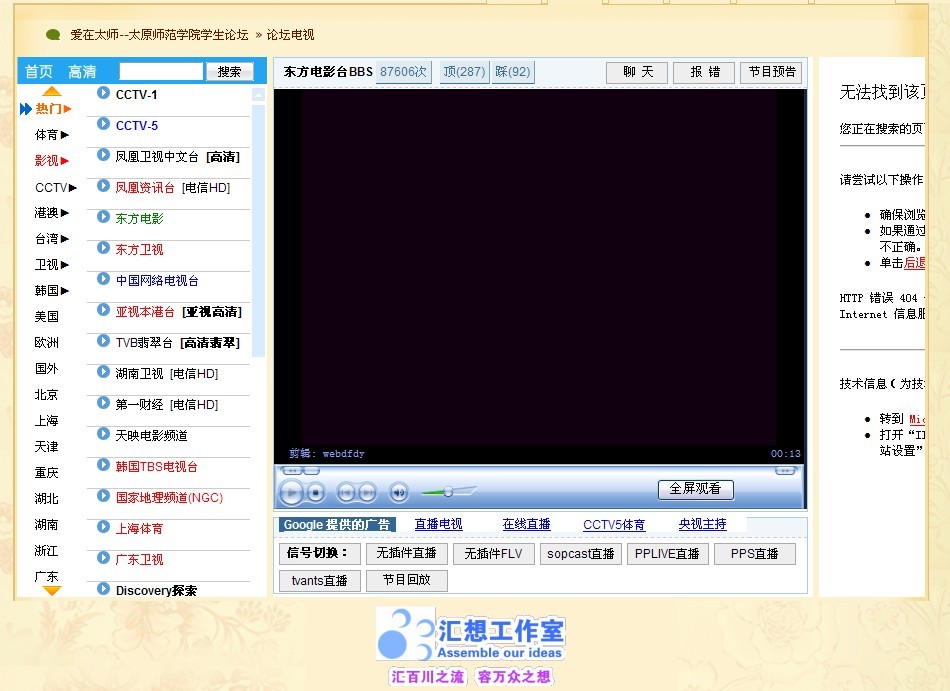Select the 北京 category
The width and height of the screenshot is (950, 691).
(x=47, y=394)
